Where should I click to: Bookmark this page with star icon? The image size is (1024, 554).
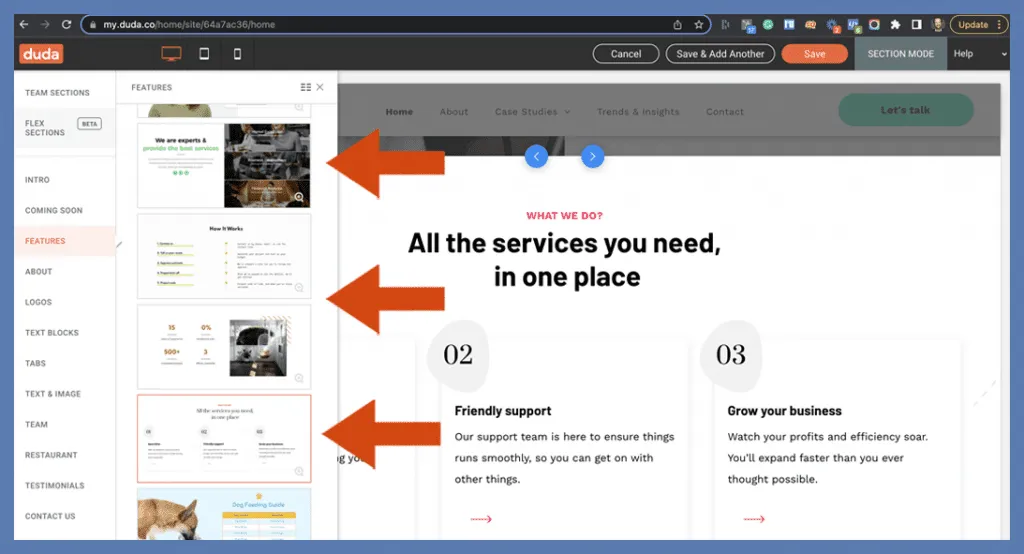pos(699,25)
